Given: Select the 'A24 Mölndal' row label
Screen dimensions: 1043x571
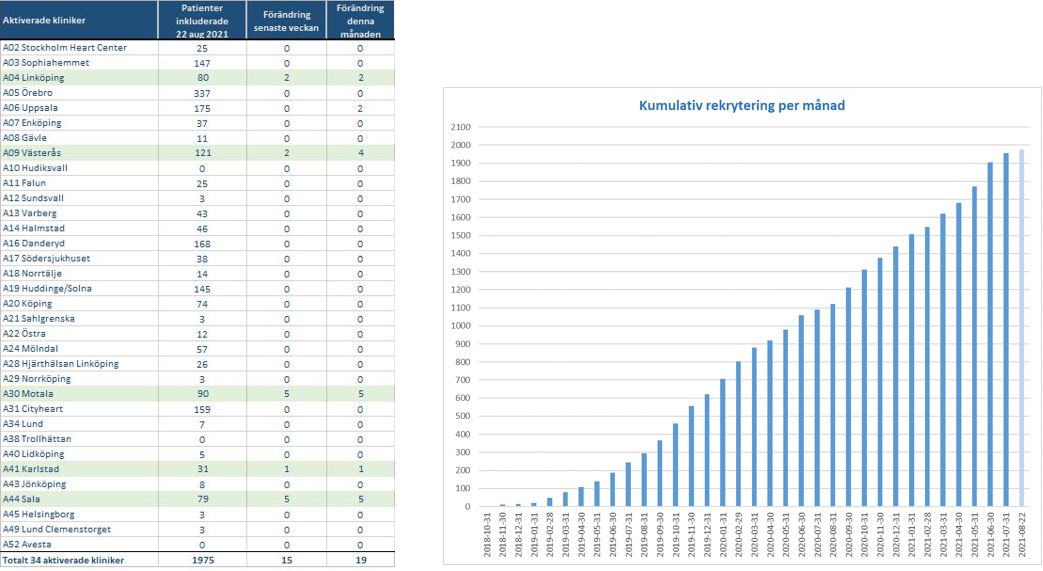Looking at the screenshot, I should (x=30, y=349).
